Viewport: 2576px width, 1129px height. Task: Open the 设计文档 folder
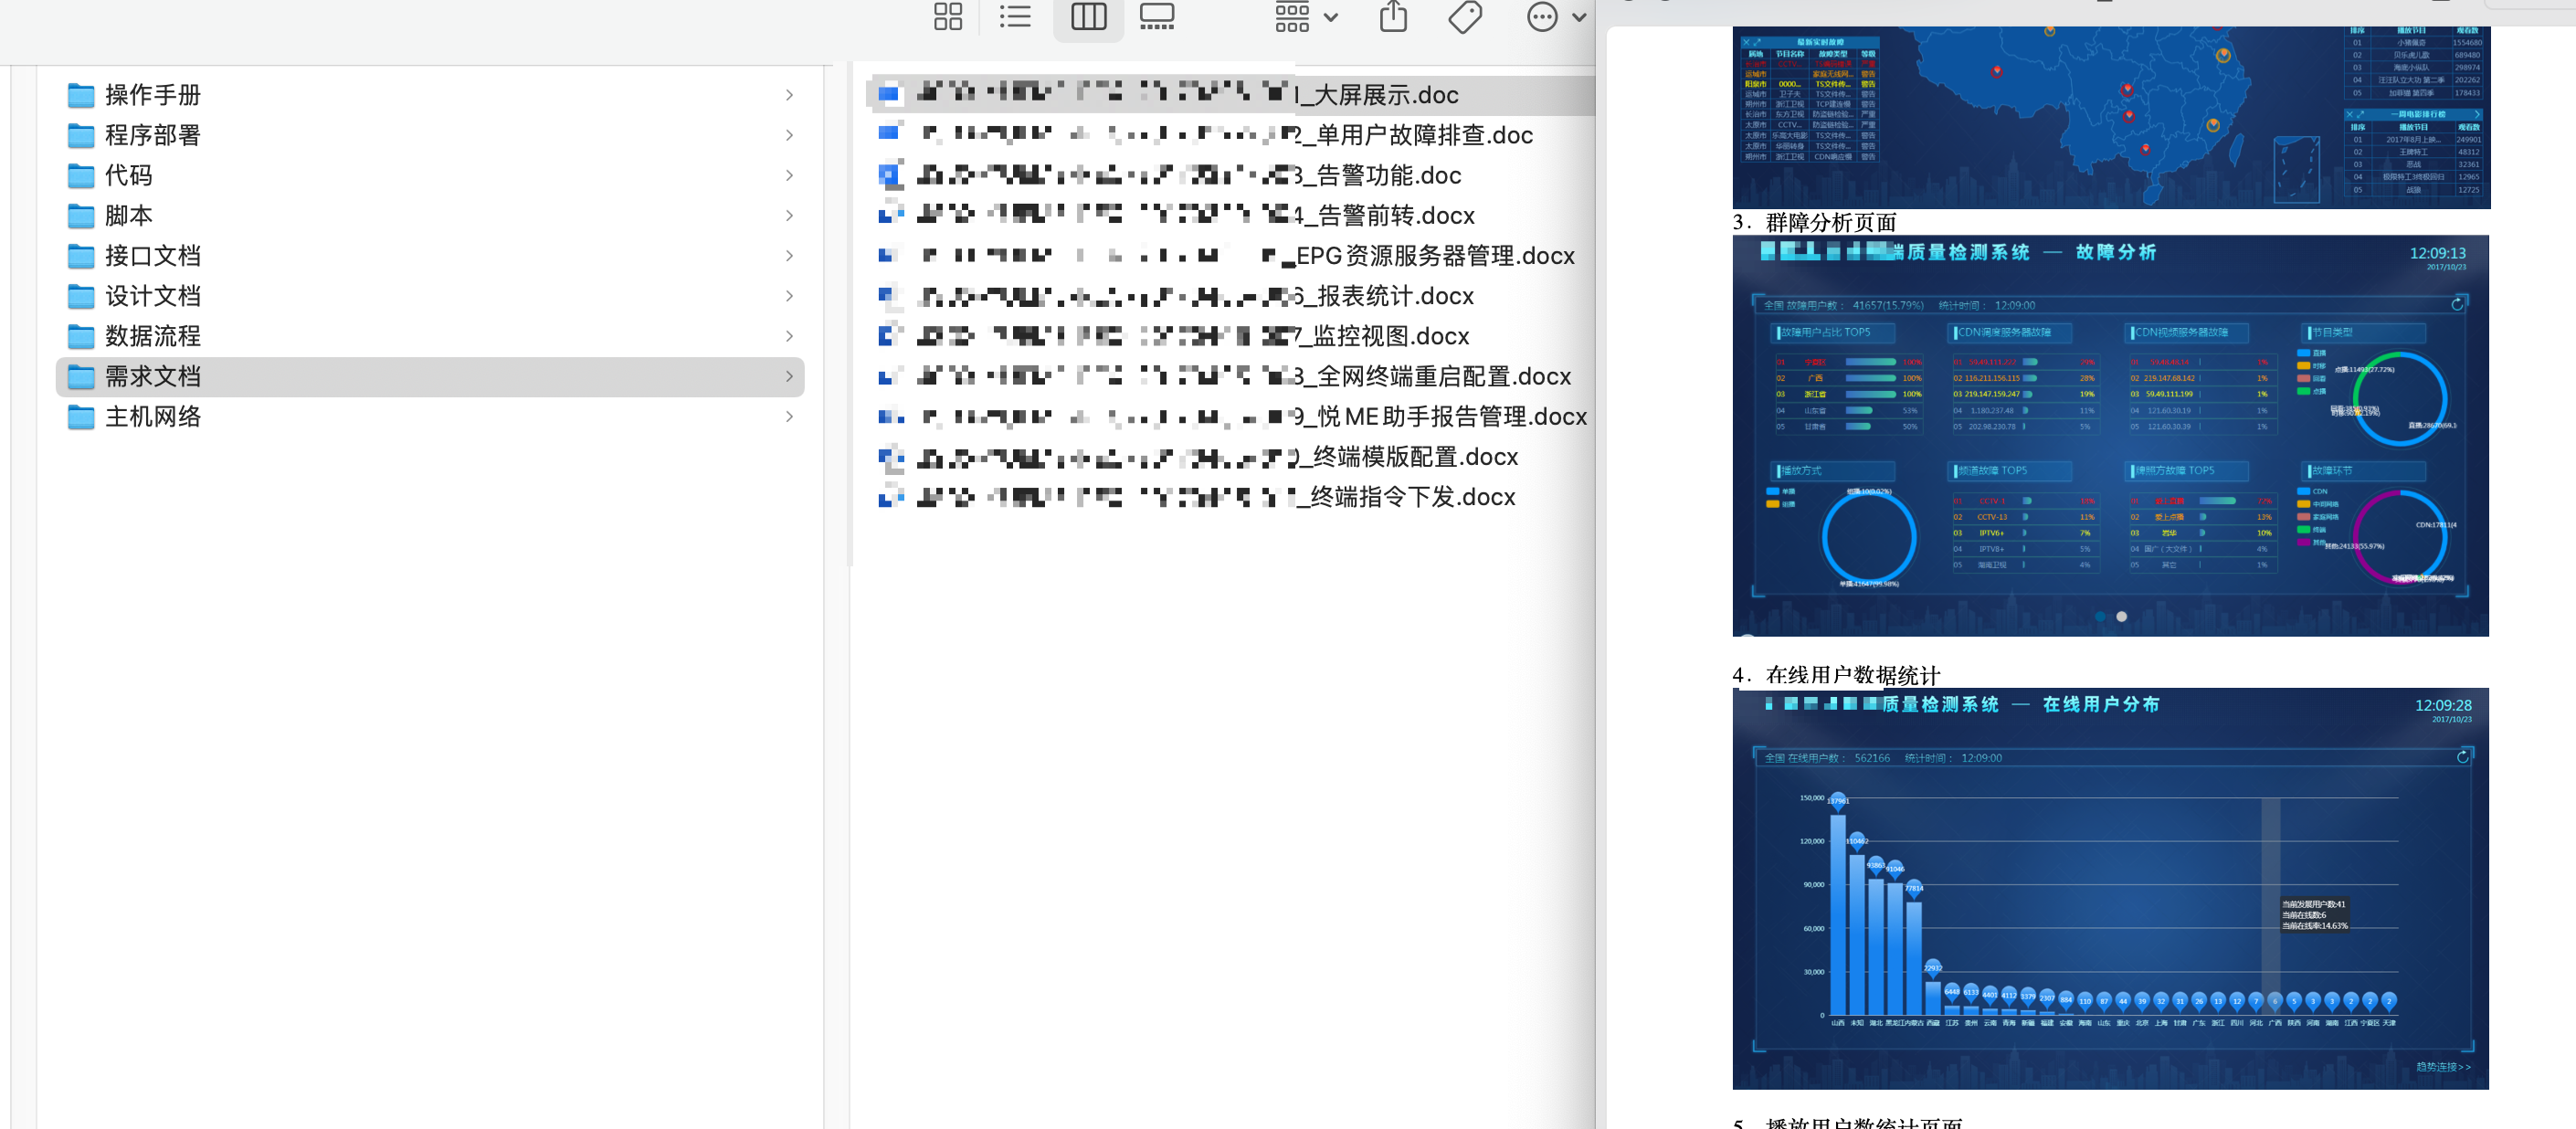coord(153,296)
